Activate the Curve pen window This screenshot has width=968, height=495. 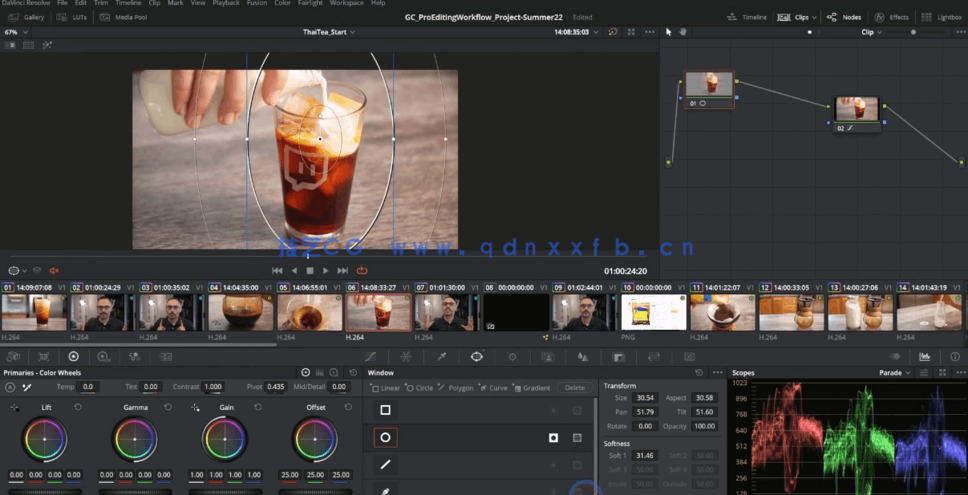point(385,491)
